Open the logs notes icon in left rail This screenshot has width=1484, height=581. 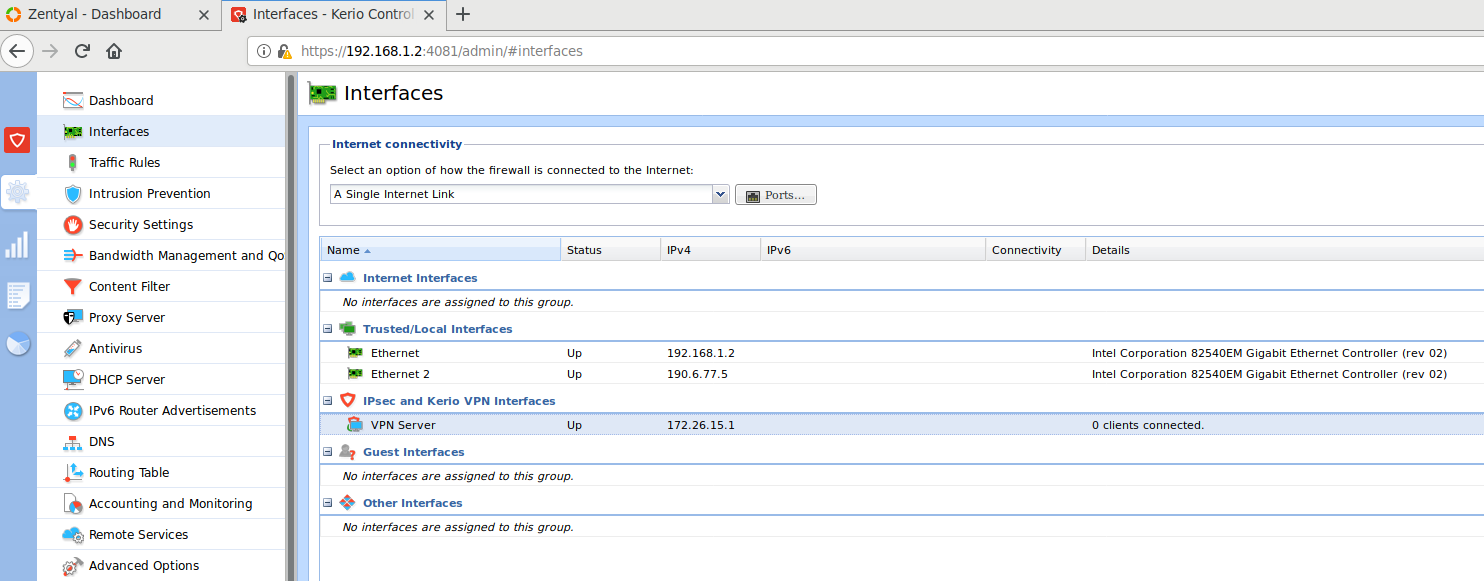point(17,295)
